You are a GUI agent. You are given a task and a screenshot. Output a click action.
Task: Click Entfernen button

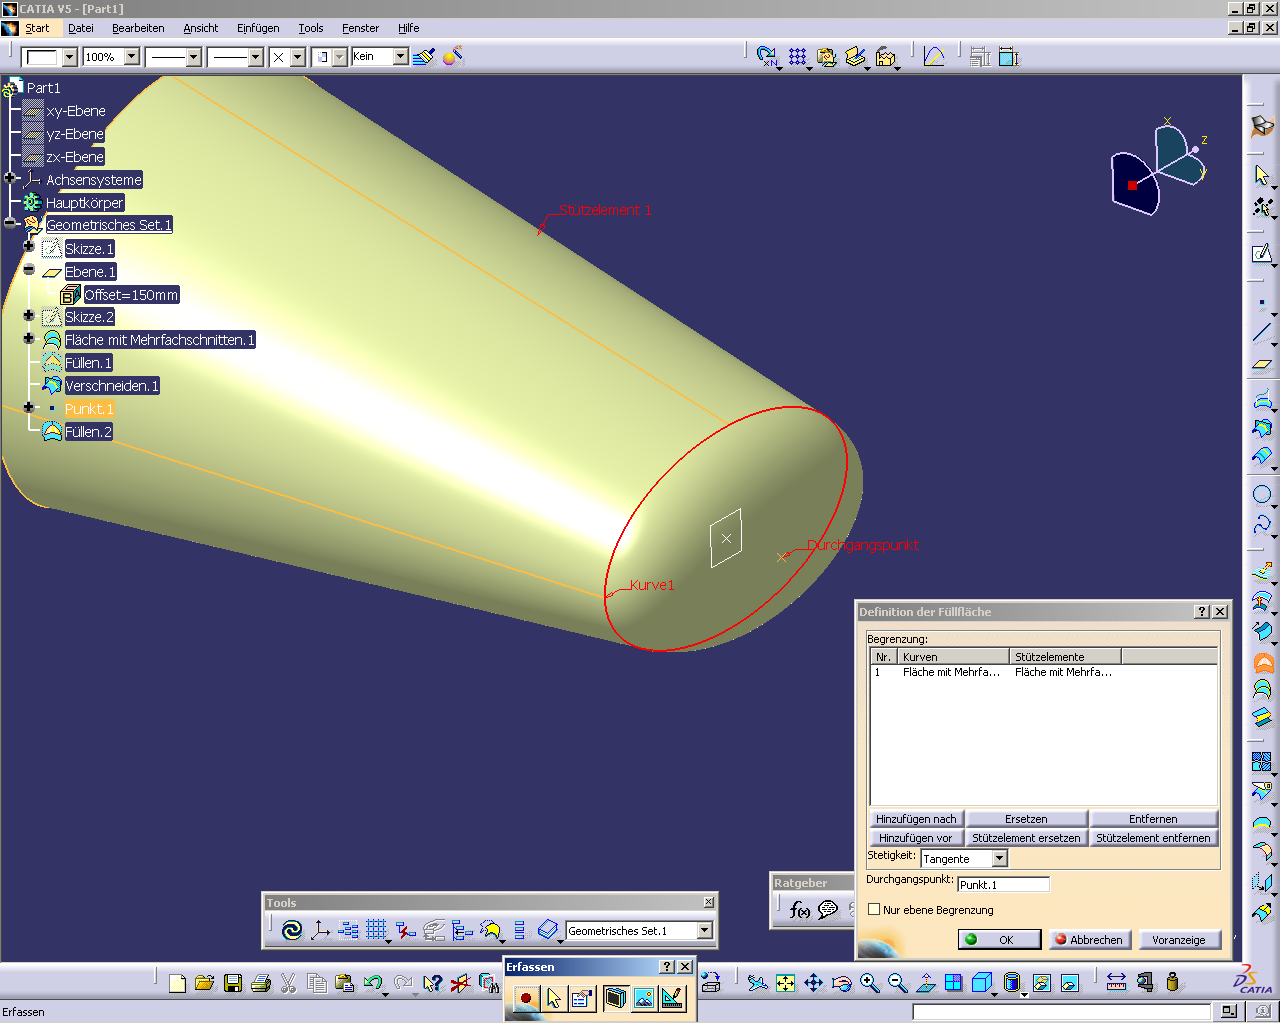pos(1153,819)
